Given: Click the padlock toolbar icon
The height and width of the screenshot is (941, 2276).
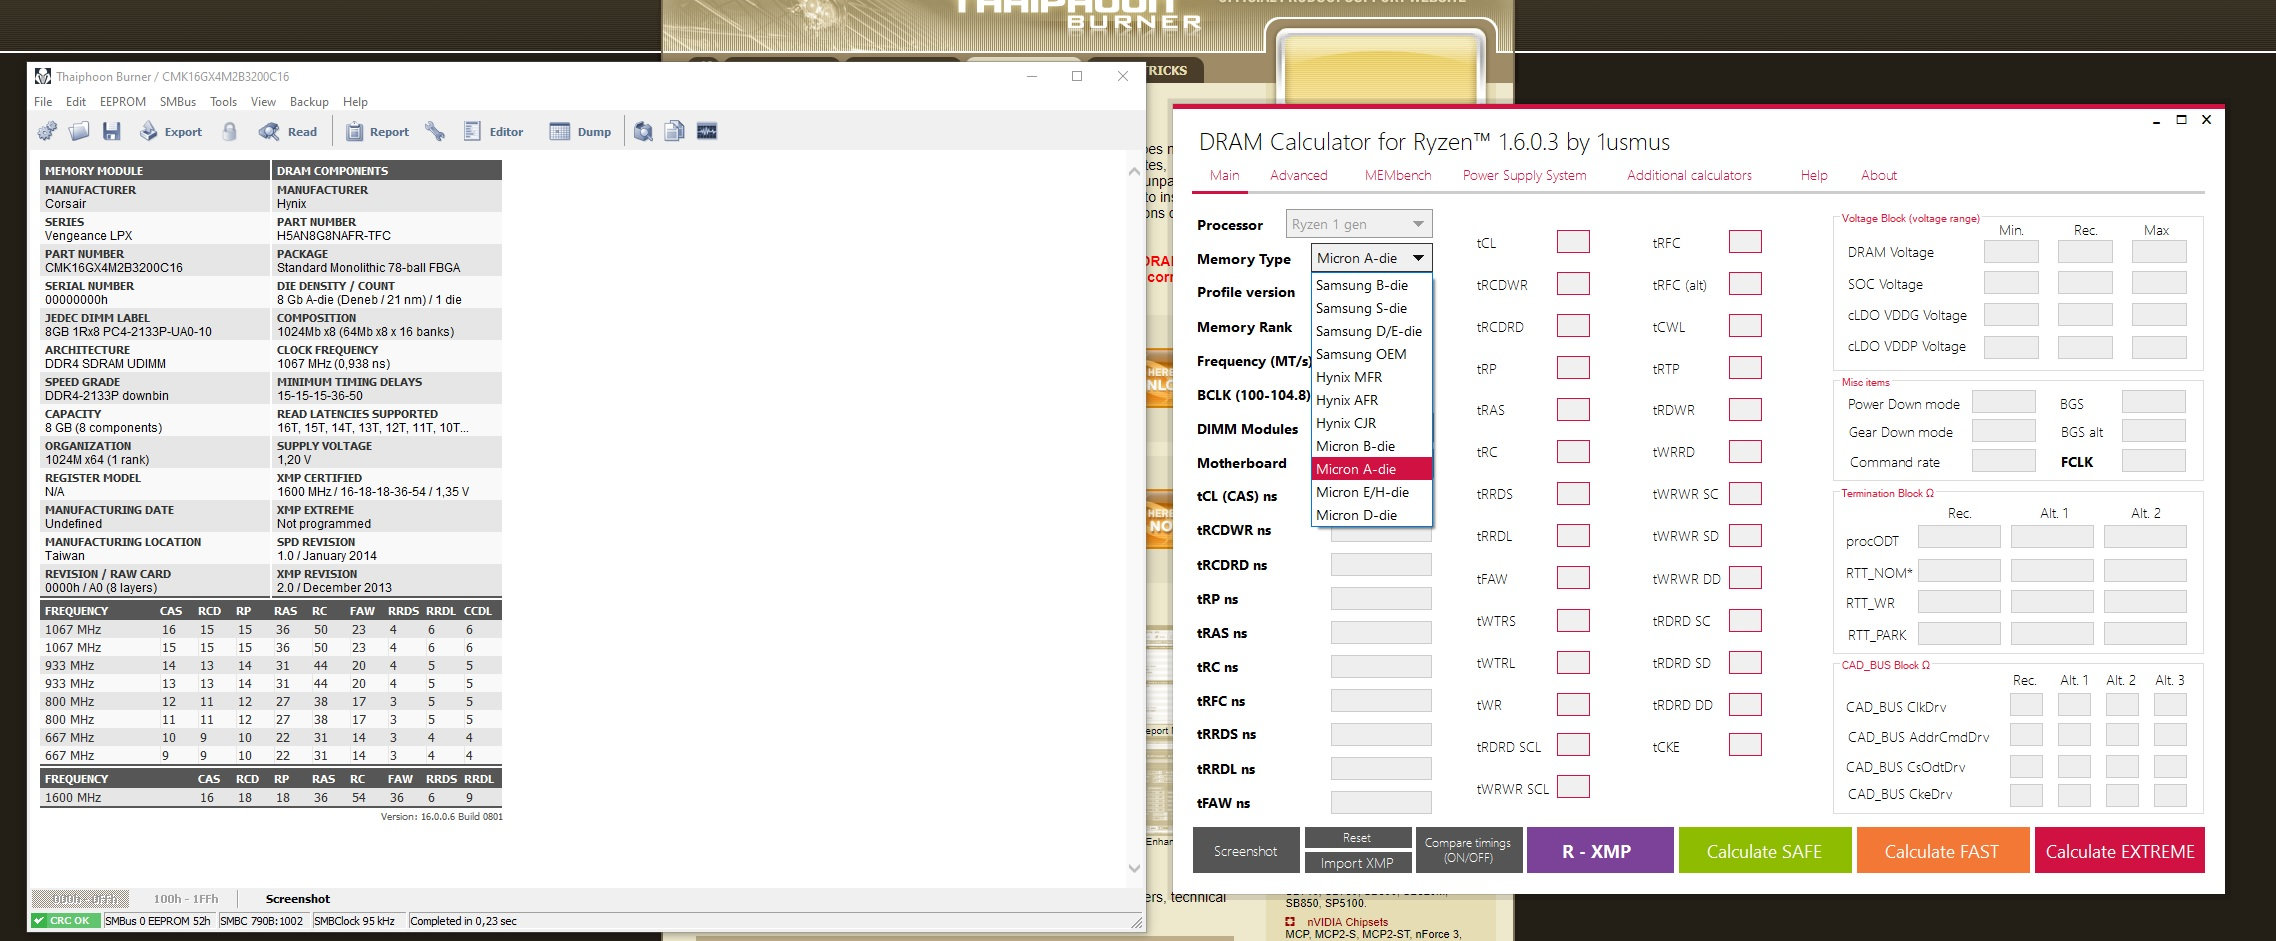Looking at the screenshot, I should pyautogui.click(x=230, y=131).
